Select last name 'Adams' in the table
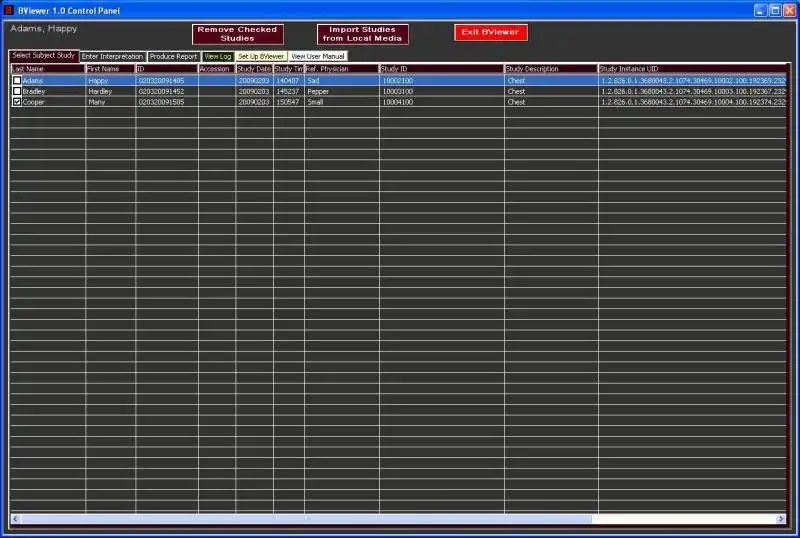This screenshot has width=800, height=538. [33, 81]
